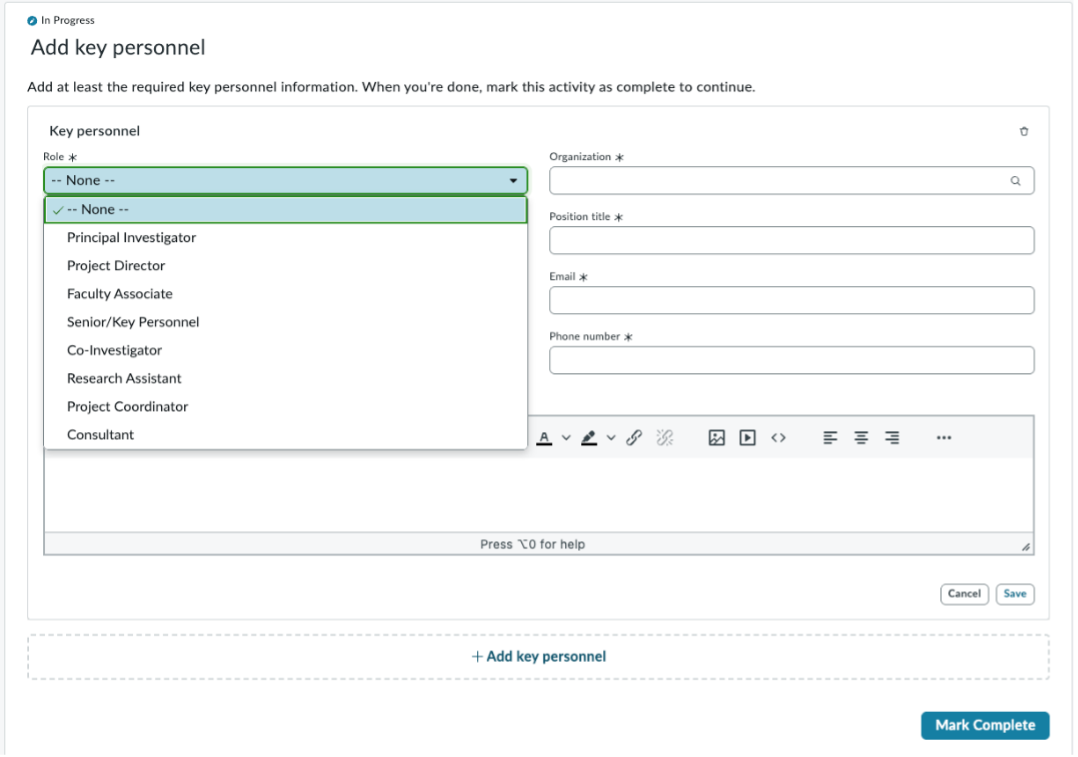Click the Position title field
The image size is (1078, 757).
pyautogui.click(x=791, y=241)
